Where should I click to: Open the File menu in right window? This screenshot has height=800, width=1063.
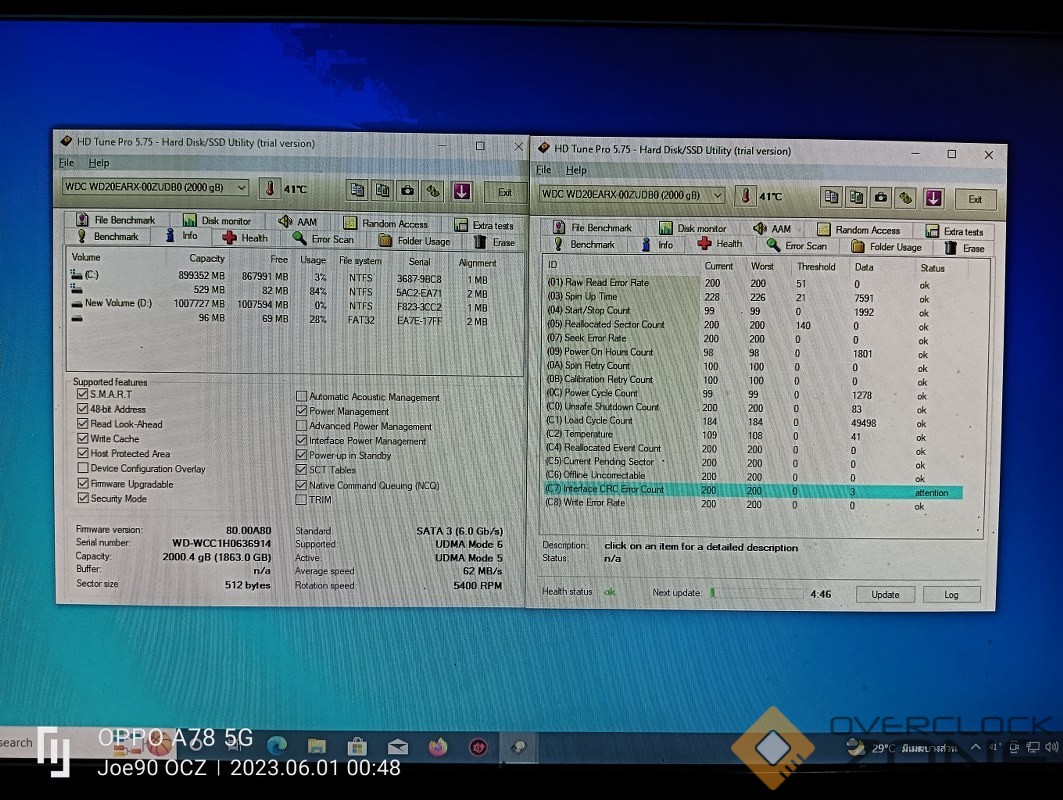(x=544, y=169)
